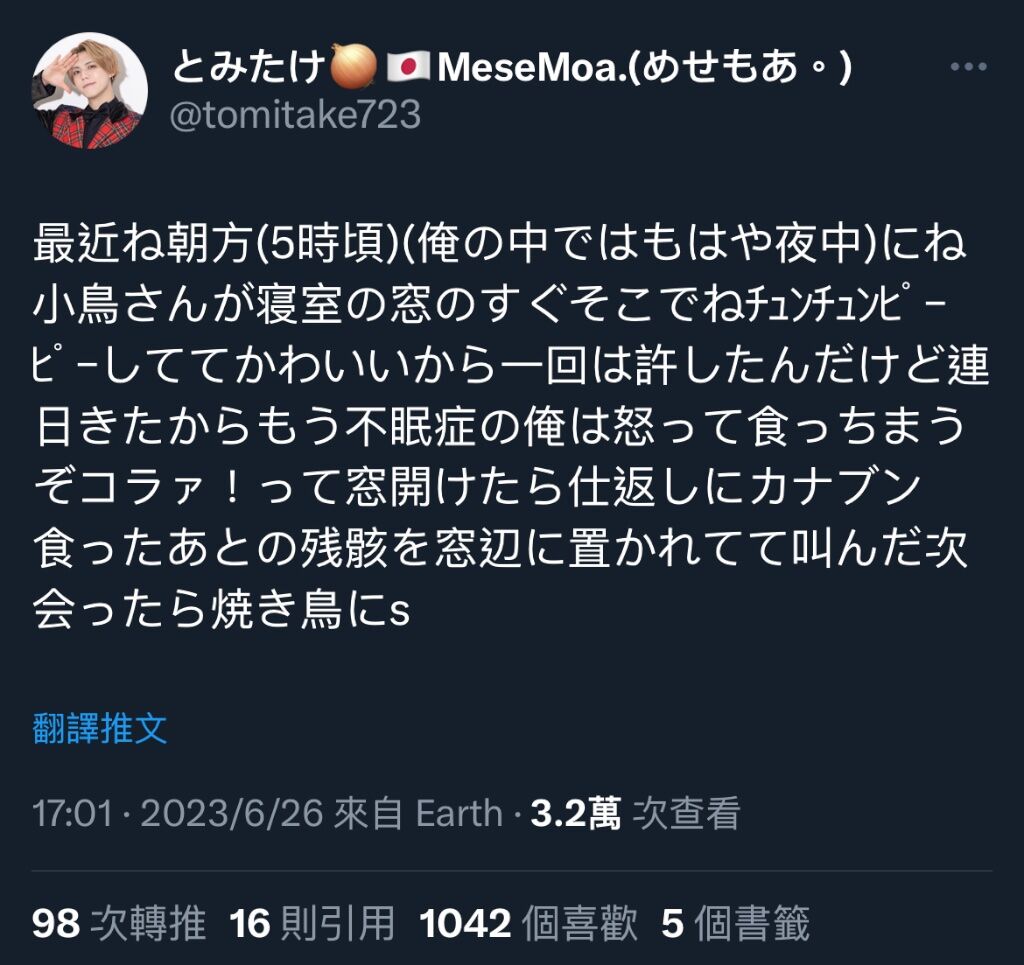Open the @tomitake723 handle

295,115
